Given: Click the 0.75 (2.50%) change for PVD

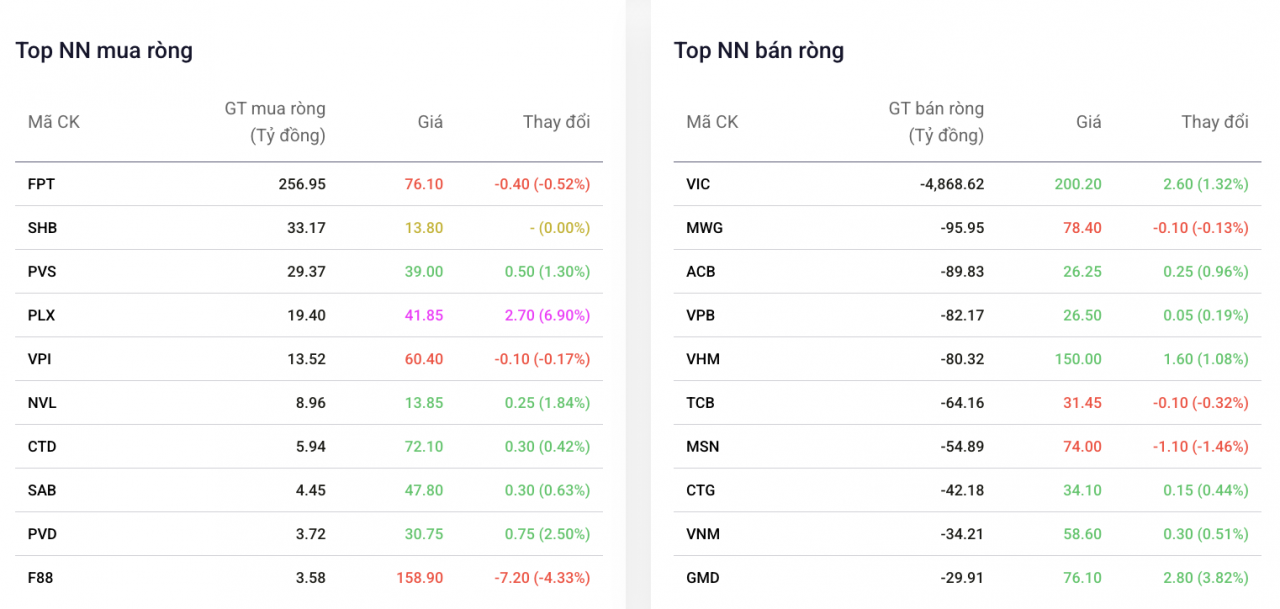Looking at the screenshot, I should tap(546, 534).
